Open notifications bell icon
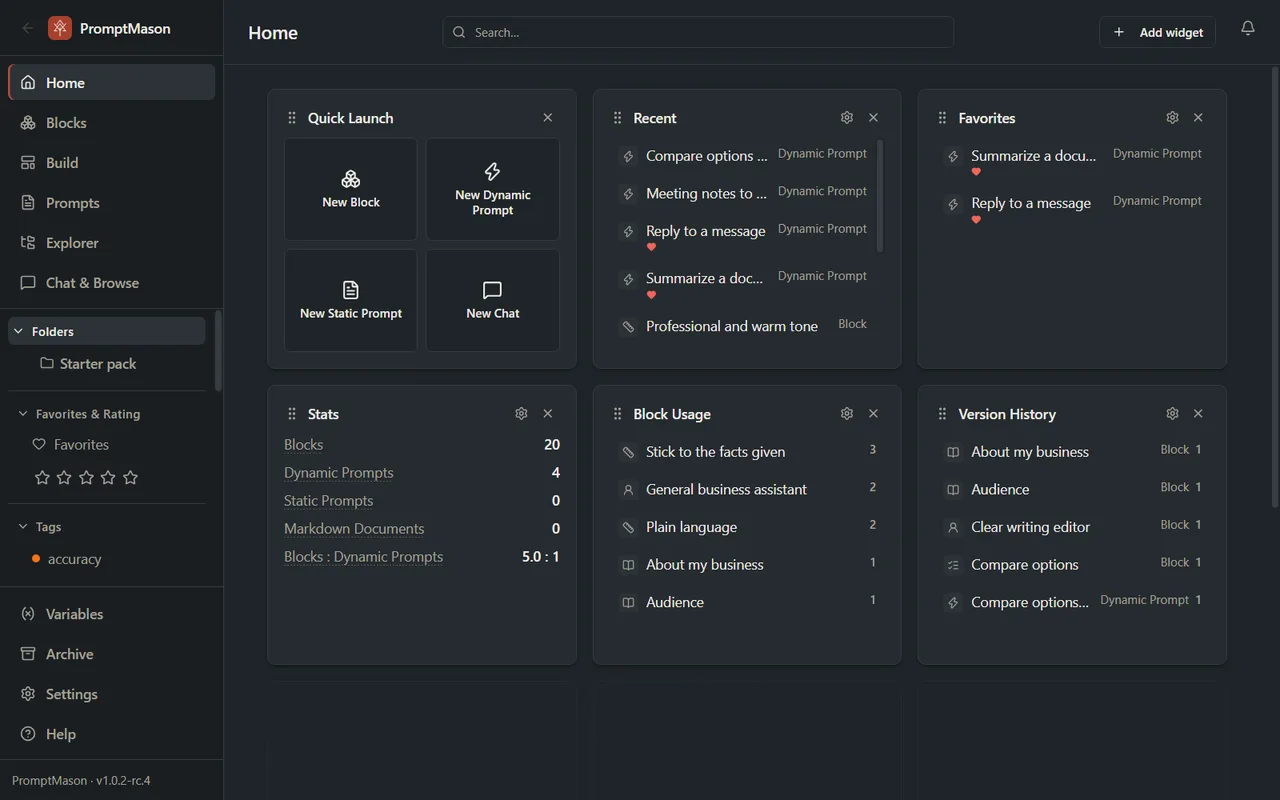Screen dimensions: 1280x800 [x=1247, y=29]
